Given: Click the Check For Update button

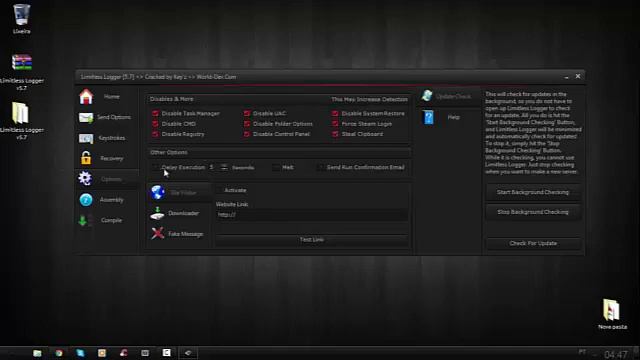Looking at the screenshot, I should click(x=533, y=243).
